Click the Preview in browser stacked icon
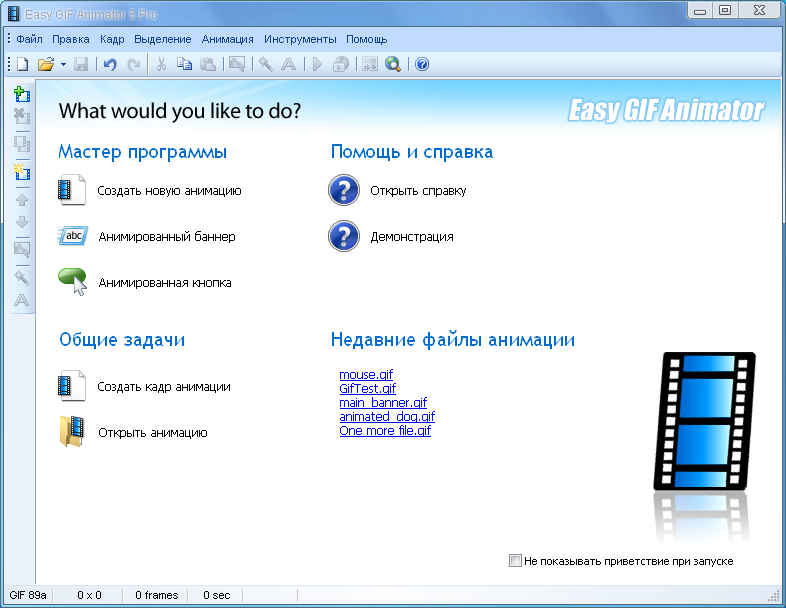Screen dimensions: 786x608 (341, 64)
